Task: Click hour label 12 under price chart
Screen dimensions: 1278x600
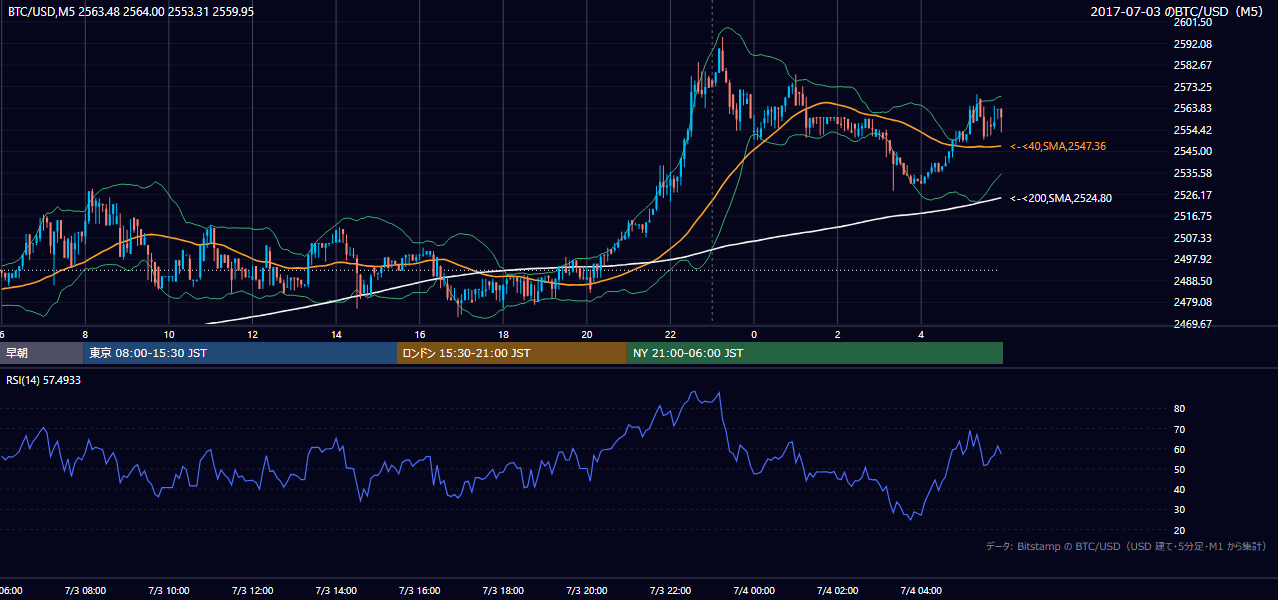Action: coord(252,334)
